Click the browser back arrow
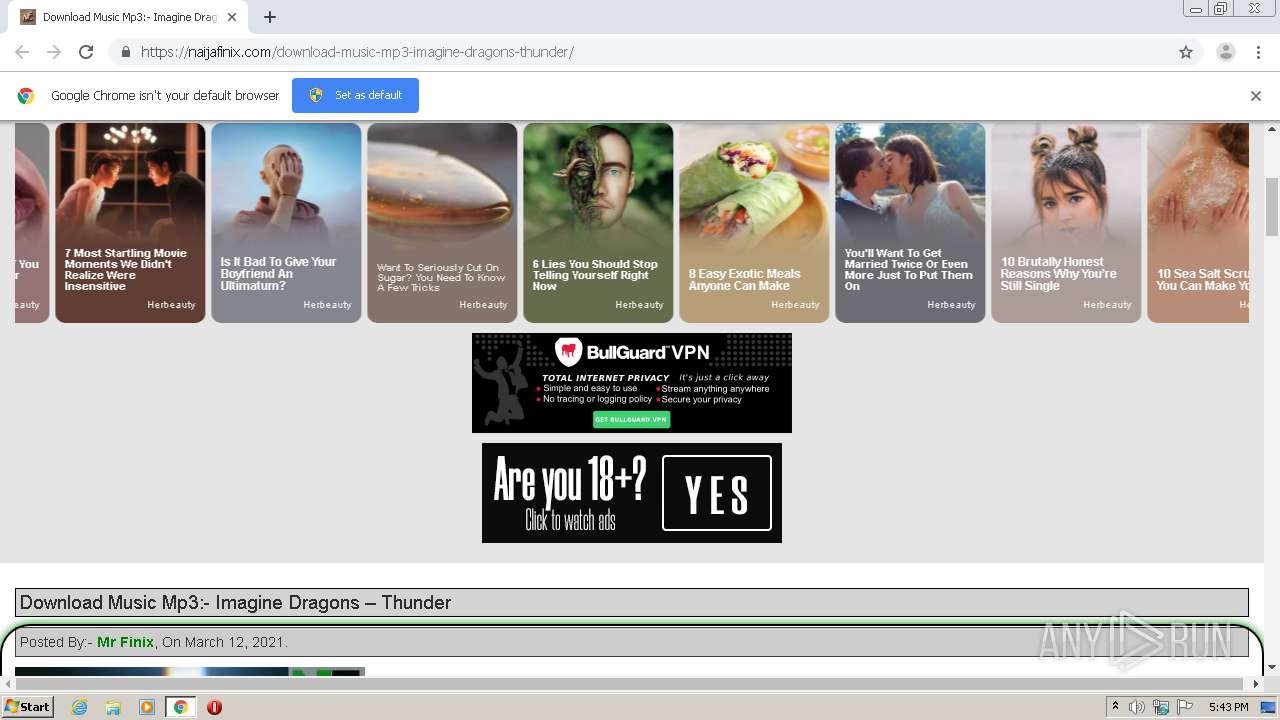The image size is (1280, 720). click(x=22, y=52)
